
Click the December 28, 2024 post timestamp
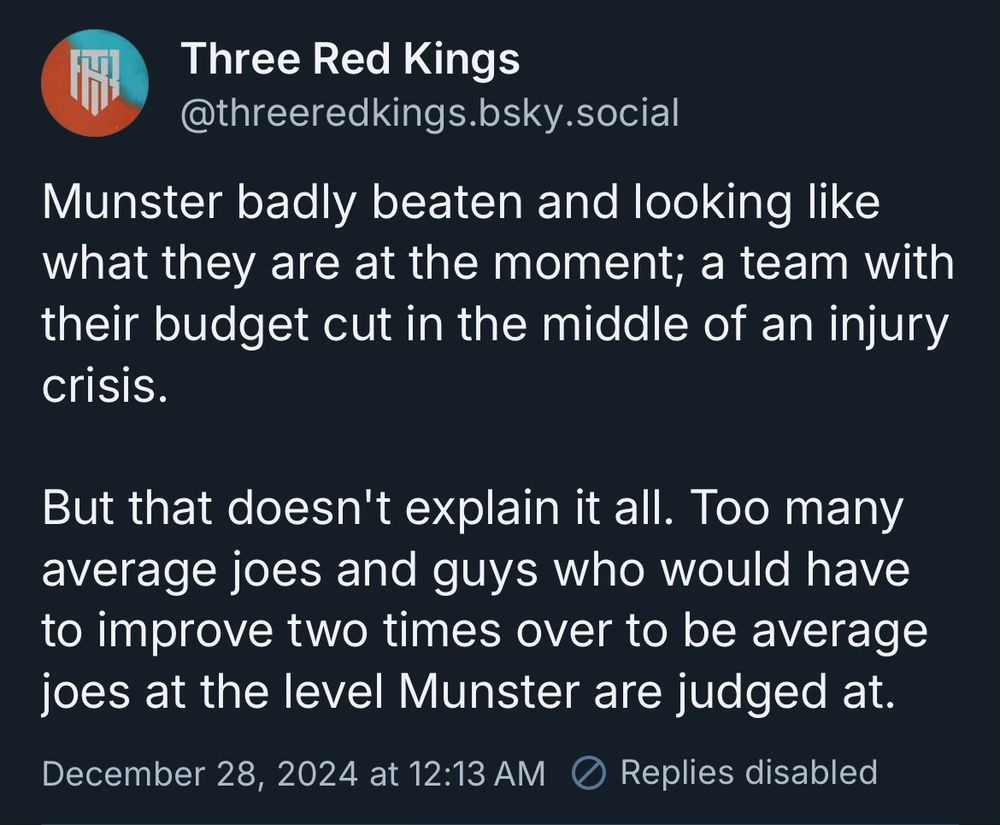tap(294, 773)
